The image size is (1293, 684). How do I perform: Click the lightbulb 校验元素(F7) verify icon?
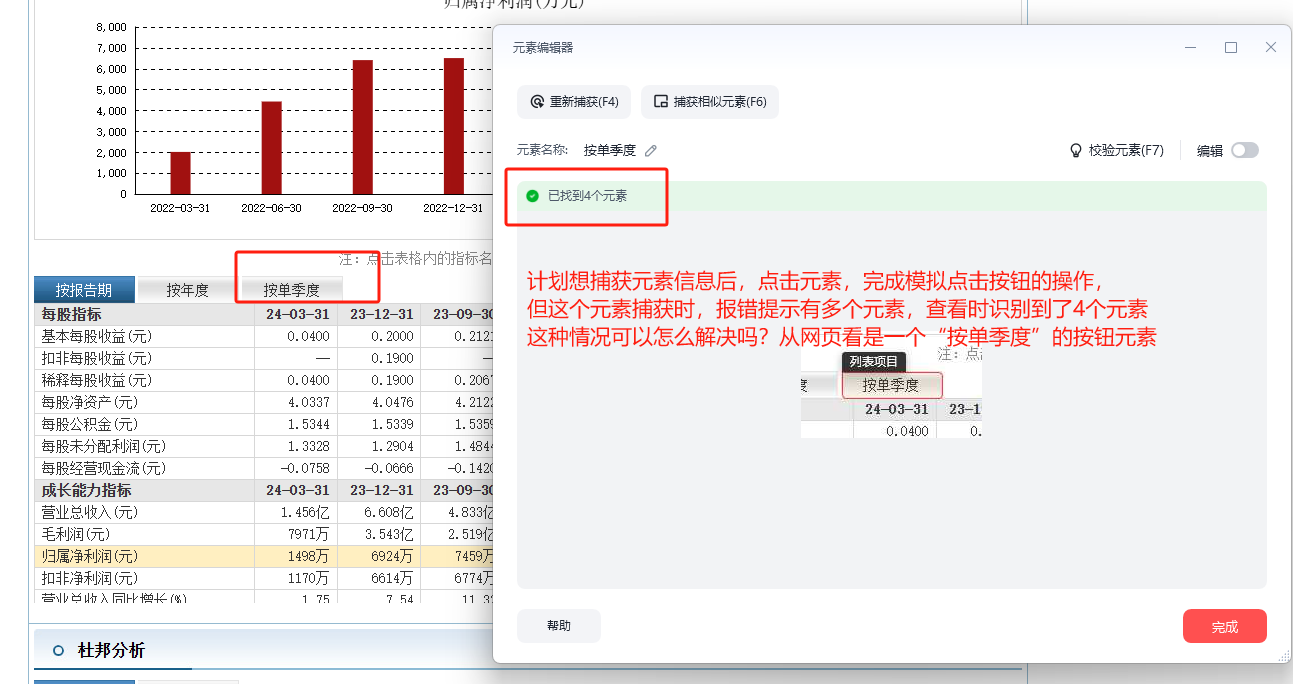coord(1076,150)
